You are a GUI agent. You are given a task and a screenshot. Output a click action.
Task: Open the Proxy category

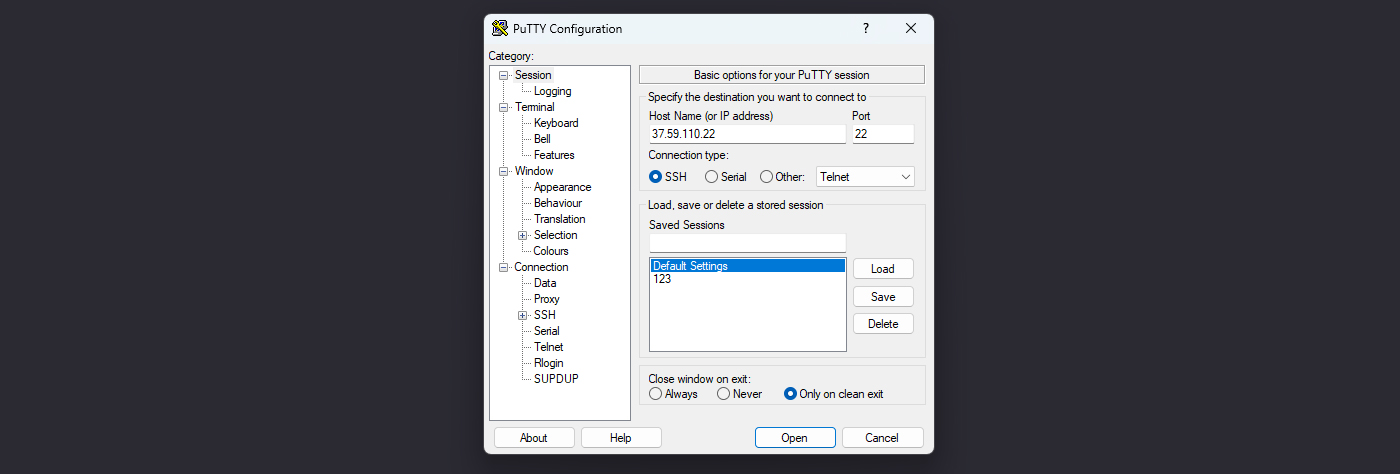click(x=547, y=299)
